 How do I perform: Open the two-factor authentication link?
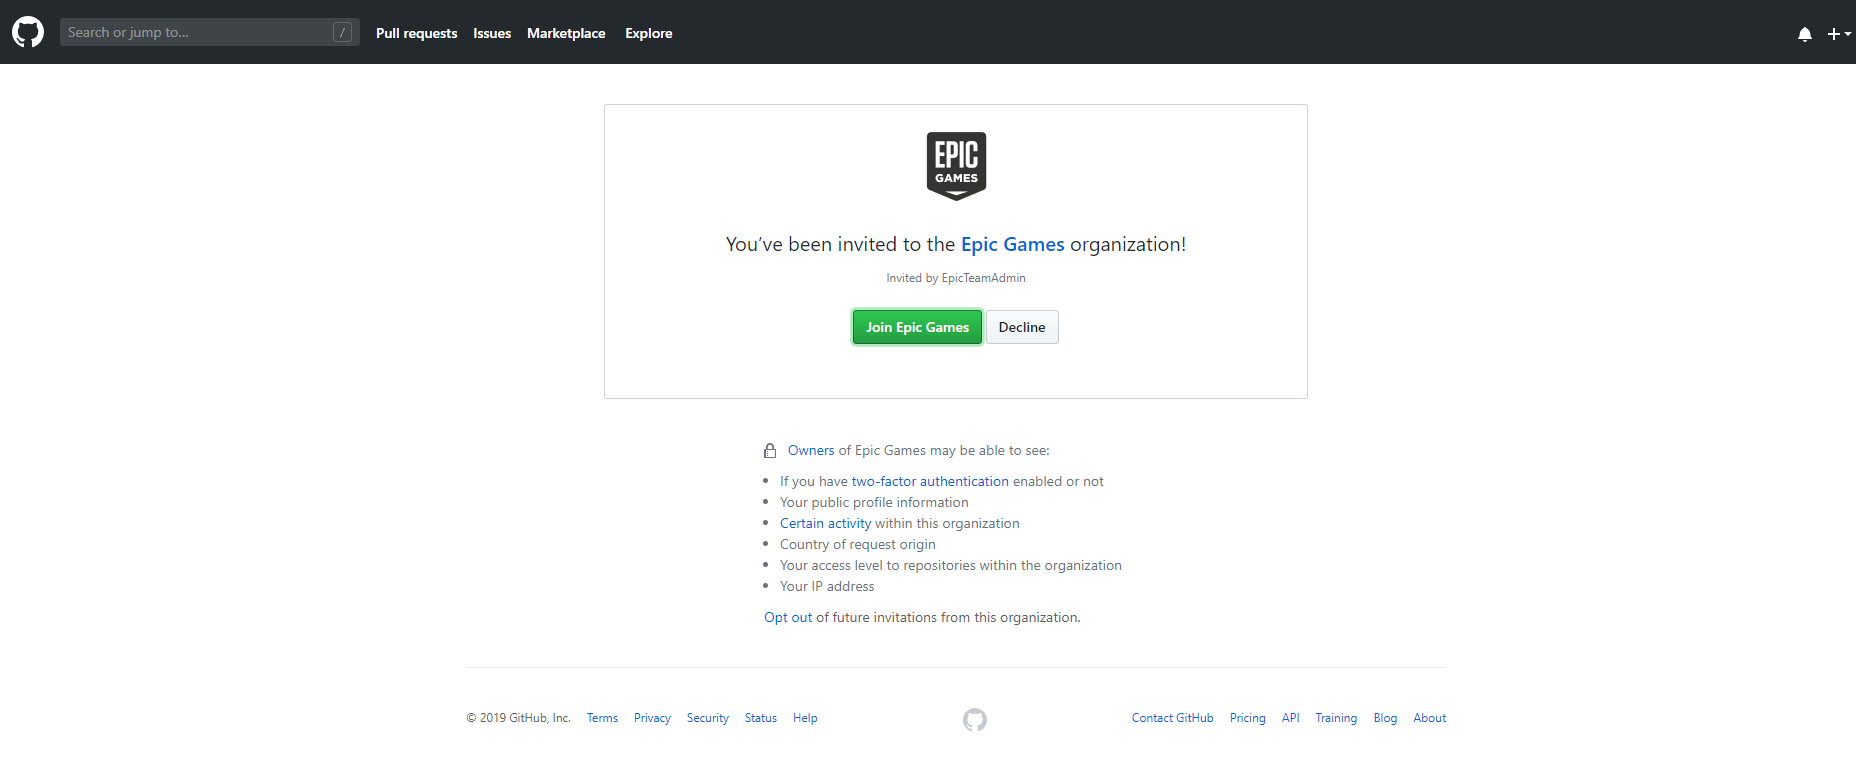pos(930,481)
